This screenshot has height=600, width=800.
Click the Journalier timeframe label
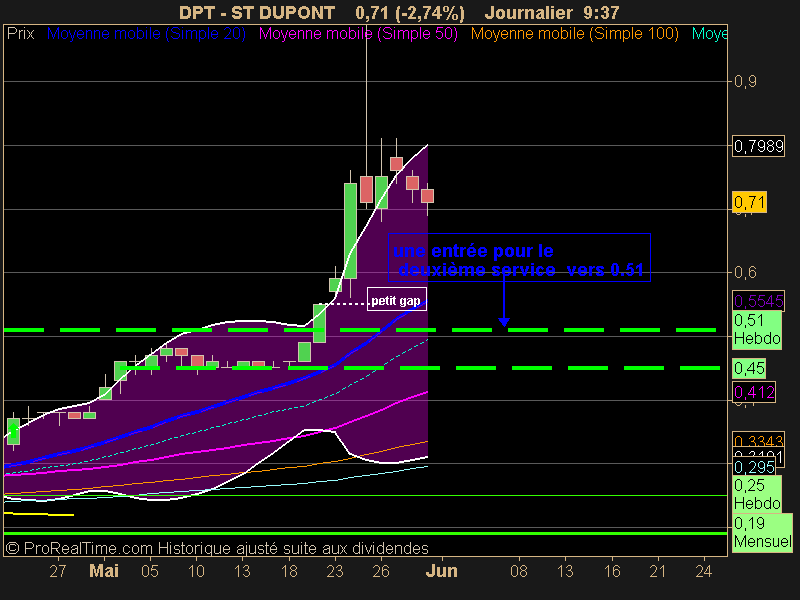click(x=529, y=12)
